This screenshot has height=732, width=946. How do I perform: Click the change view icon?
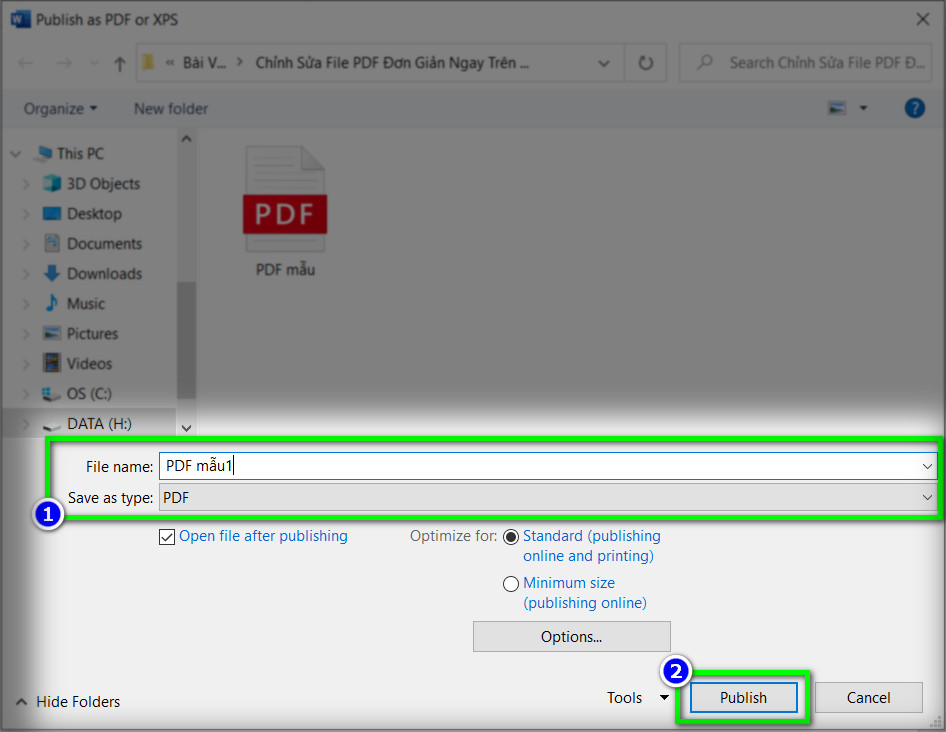coord(837,108)
